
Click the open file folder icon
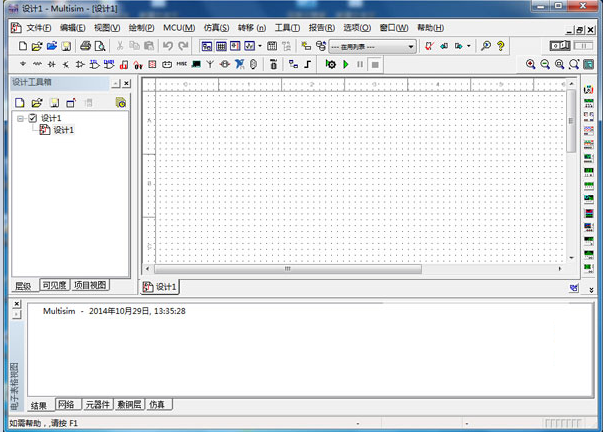pos(37,46)
